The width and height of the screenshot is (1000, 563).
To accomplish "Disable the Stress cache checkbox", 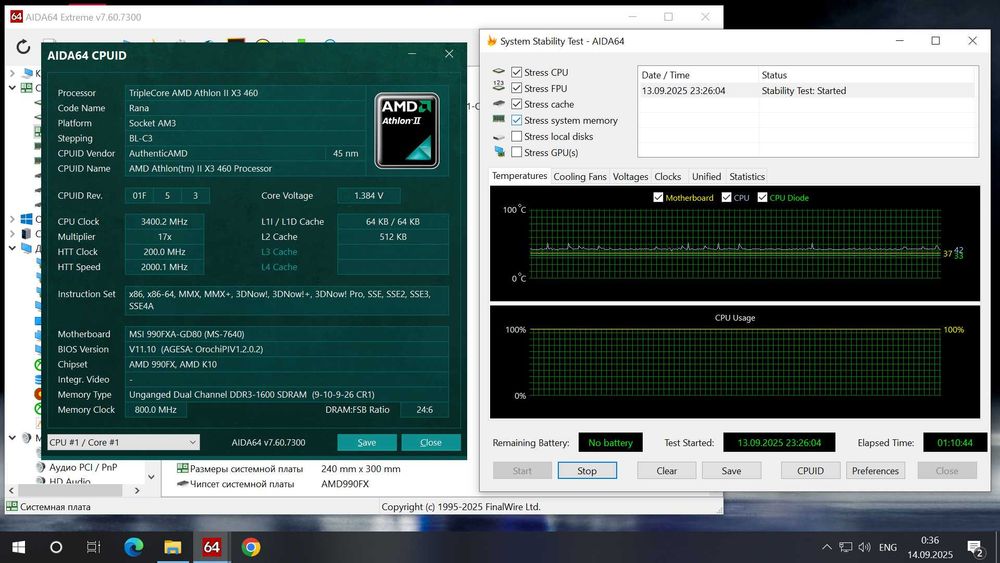I will point(517,104).
